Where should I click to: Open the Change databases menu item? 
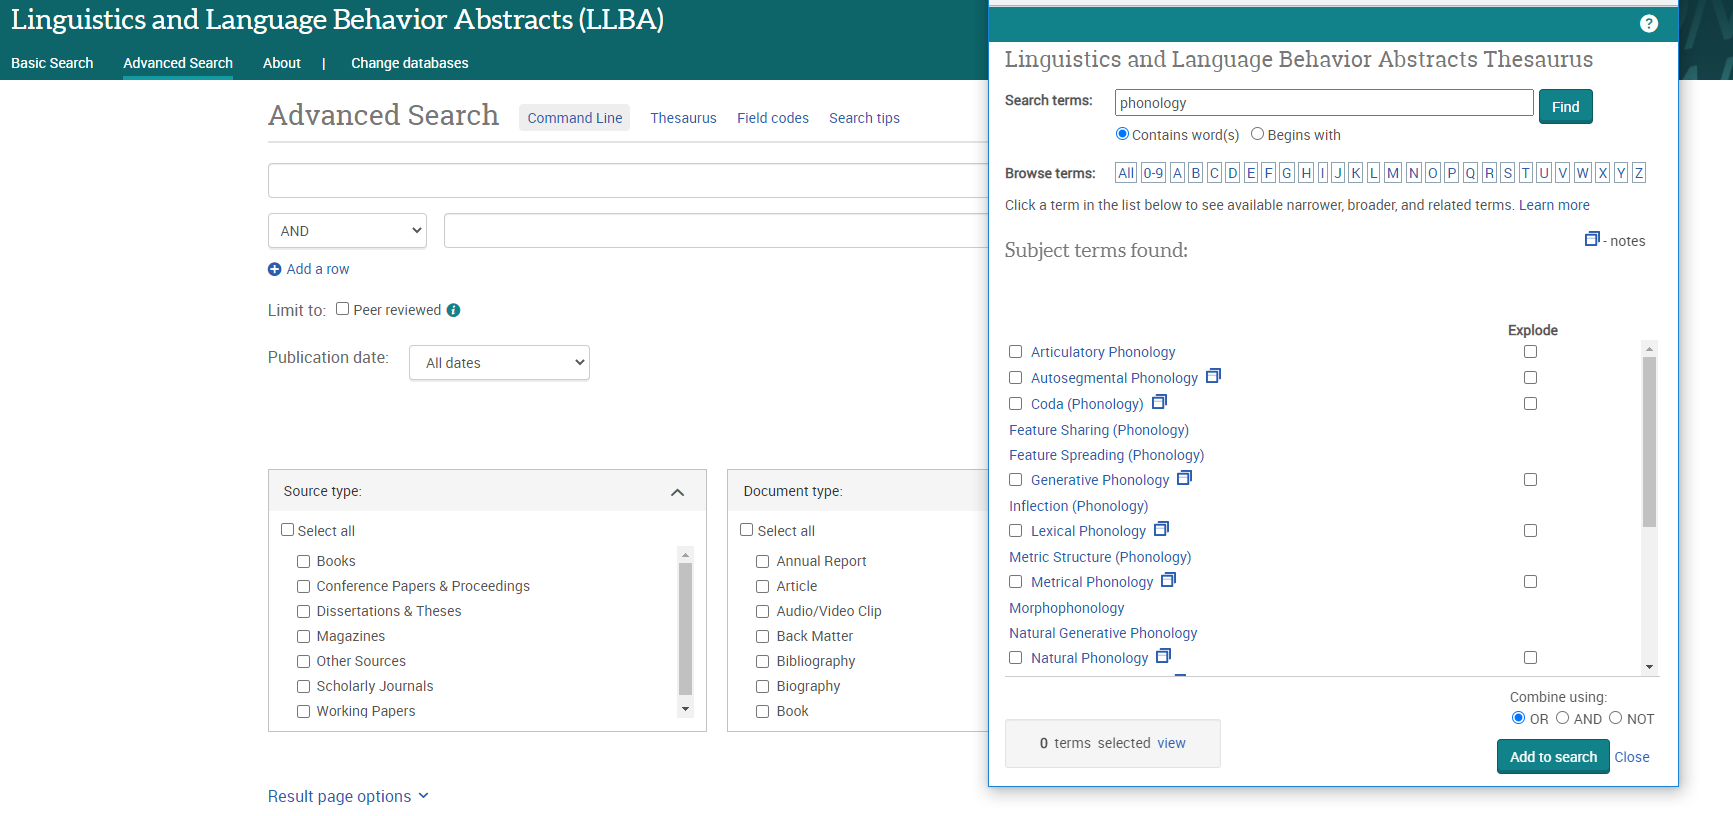409,63
